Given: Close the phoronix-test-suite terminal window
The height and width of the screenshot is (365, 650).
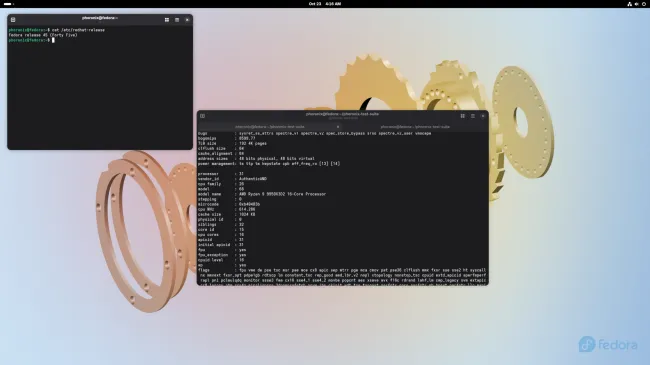Looking at the screenshot, I should [x=483, y=116].
